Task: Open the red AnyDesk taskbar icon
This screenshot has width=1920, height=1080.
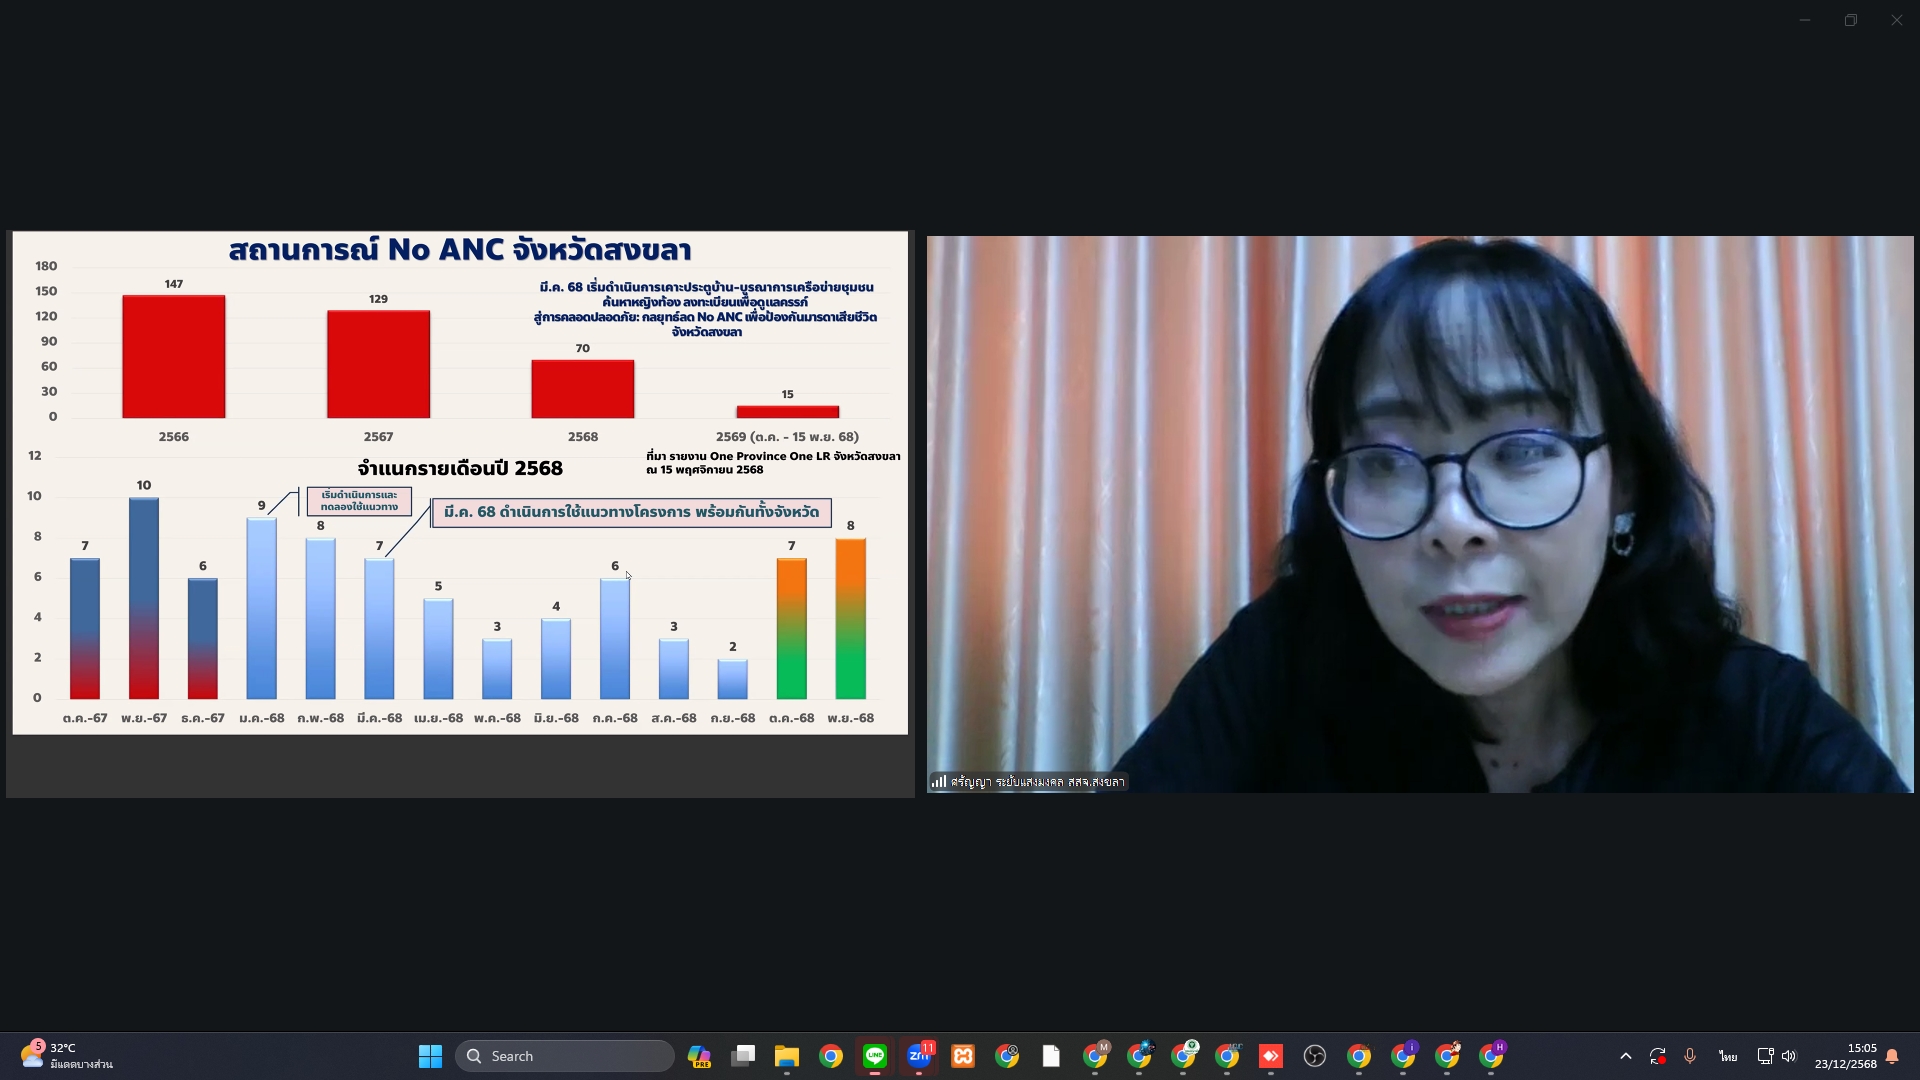Action: (x=1271, y=1056)
